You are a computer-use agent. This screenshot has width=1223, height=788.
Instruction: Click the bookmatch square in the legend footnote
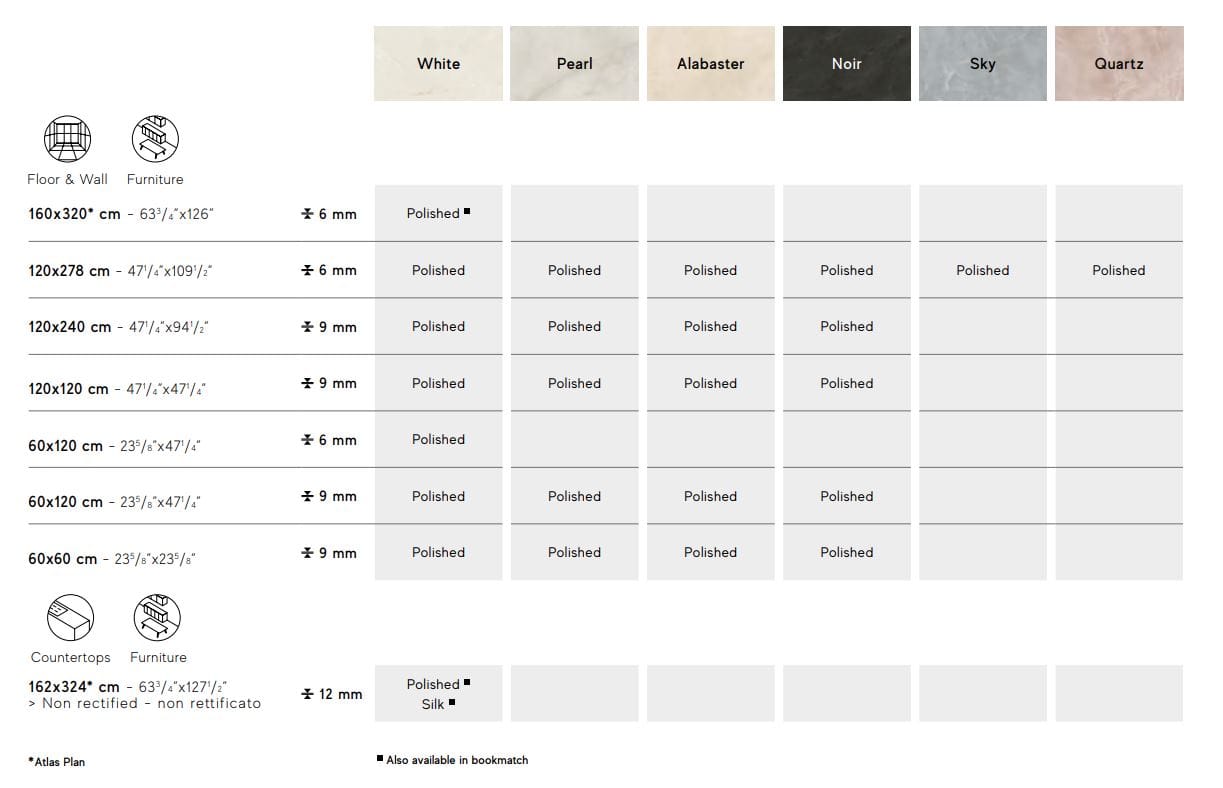[380, 759]
